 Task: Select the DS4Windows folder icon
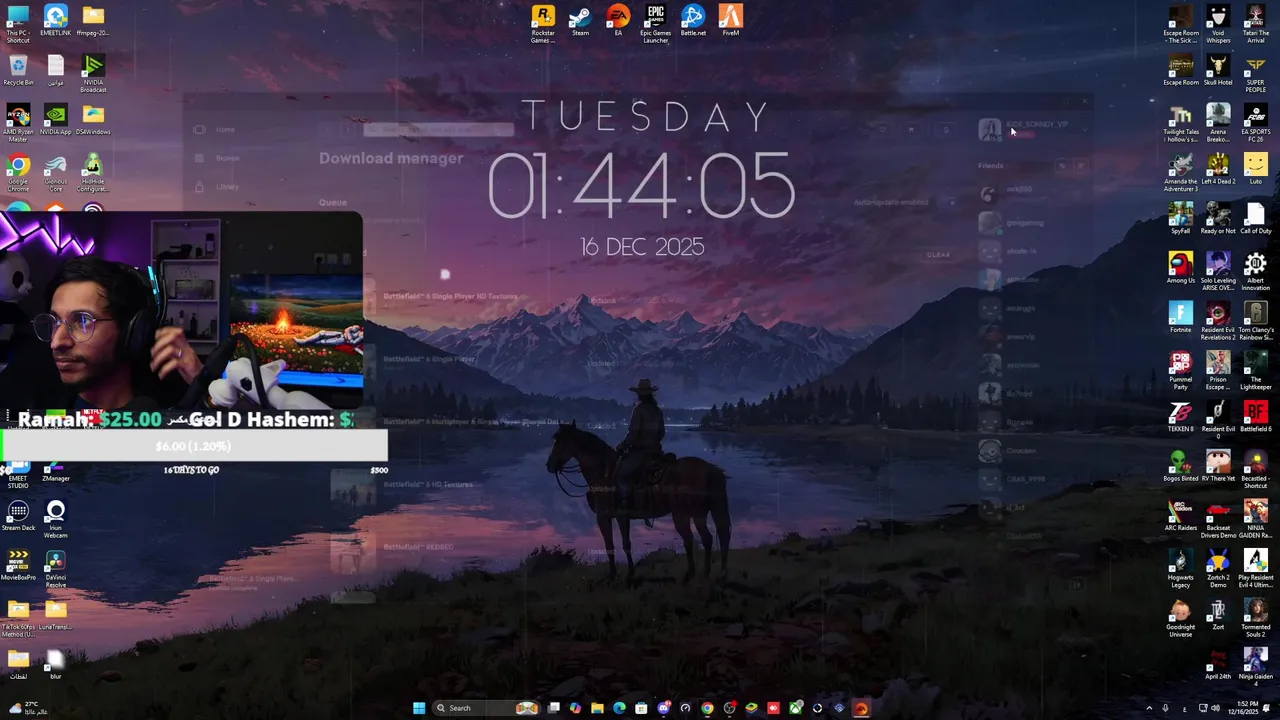[x=93, y=120]
